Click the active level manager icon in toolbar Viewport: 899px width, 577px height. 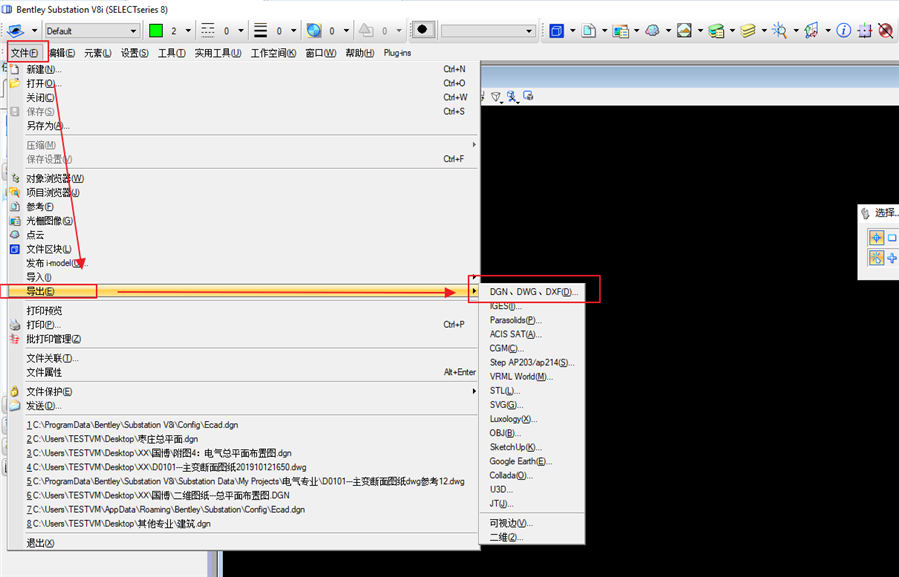click(15, 30)
